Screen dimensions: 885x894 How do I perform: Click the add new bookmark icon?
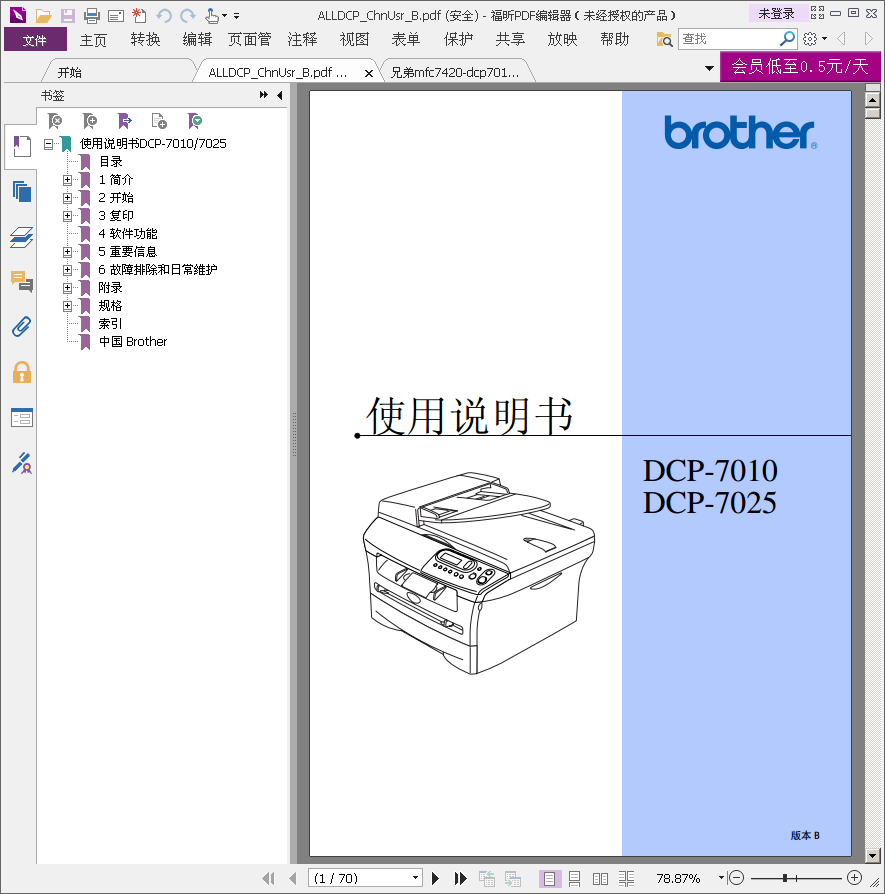pyautogui.click(x=90, y=121)
